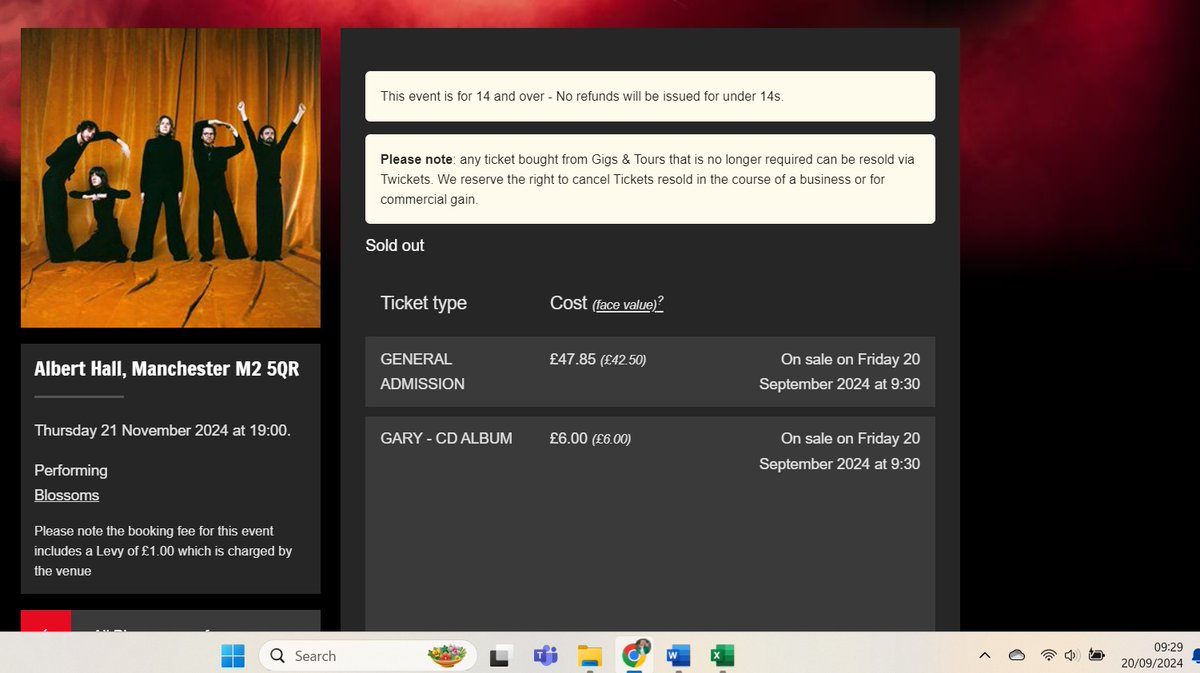Click the Ticket type column header
1200x673 pixels.
(424, 303)
